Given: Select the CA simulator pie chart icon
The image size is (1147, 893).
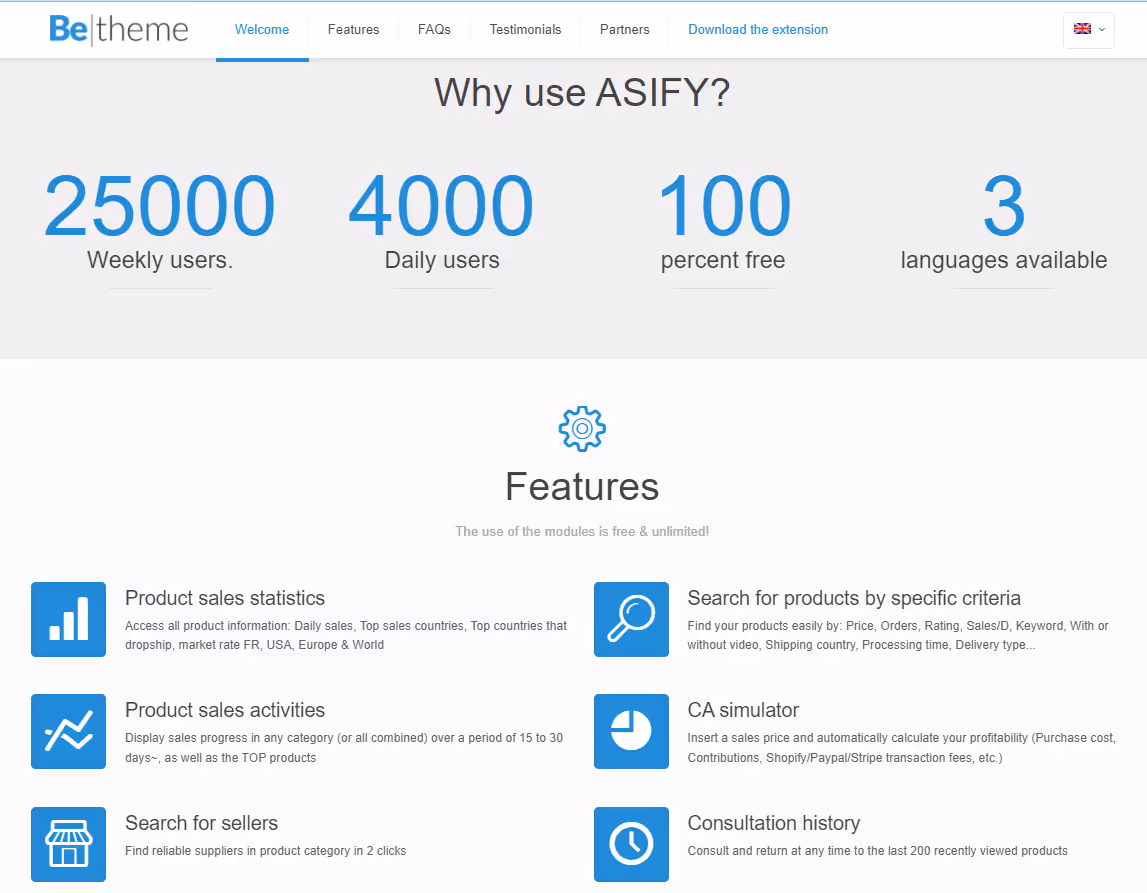Looking at the screenshot, I should click(631, 731).
